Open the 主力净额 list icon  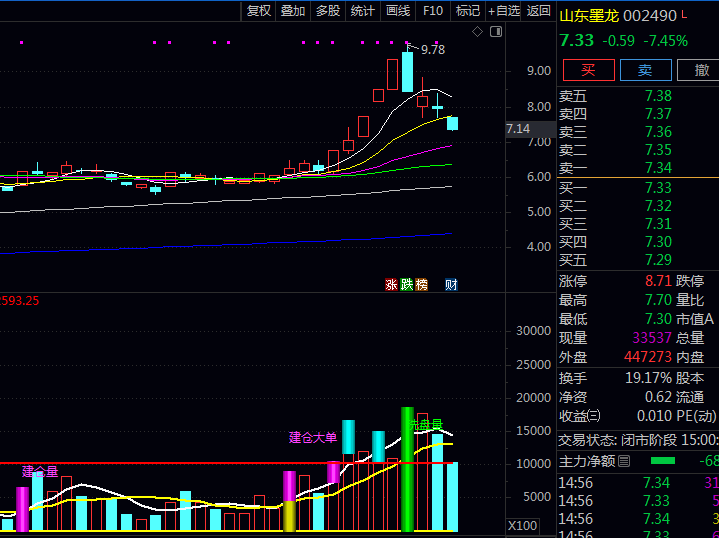click(x=624, y=461)
